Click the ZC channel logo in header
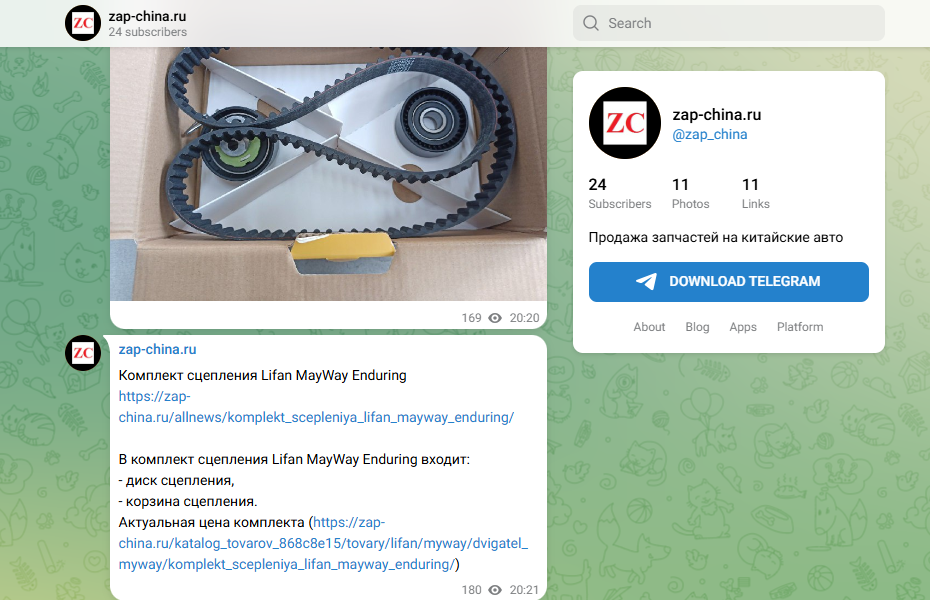The height and width of the screenshot is (600, 930). (82, 23)
